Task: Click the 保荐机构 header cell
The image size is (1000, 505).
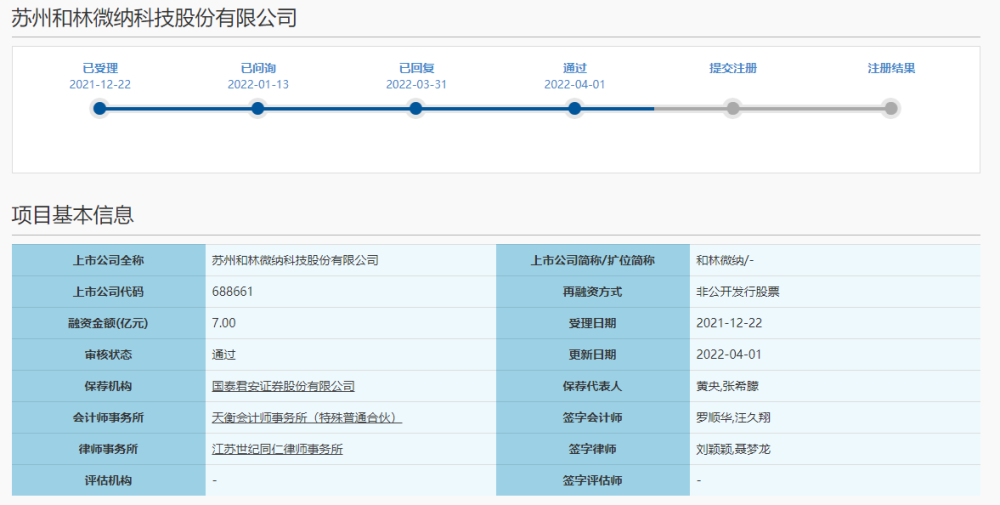Action: pyautogui.click(x=108, y=386)
